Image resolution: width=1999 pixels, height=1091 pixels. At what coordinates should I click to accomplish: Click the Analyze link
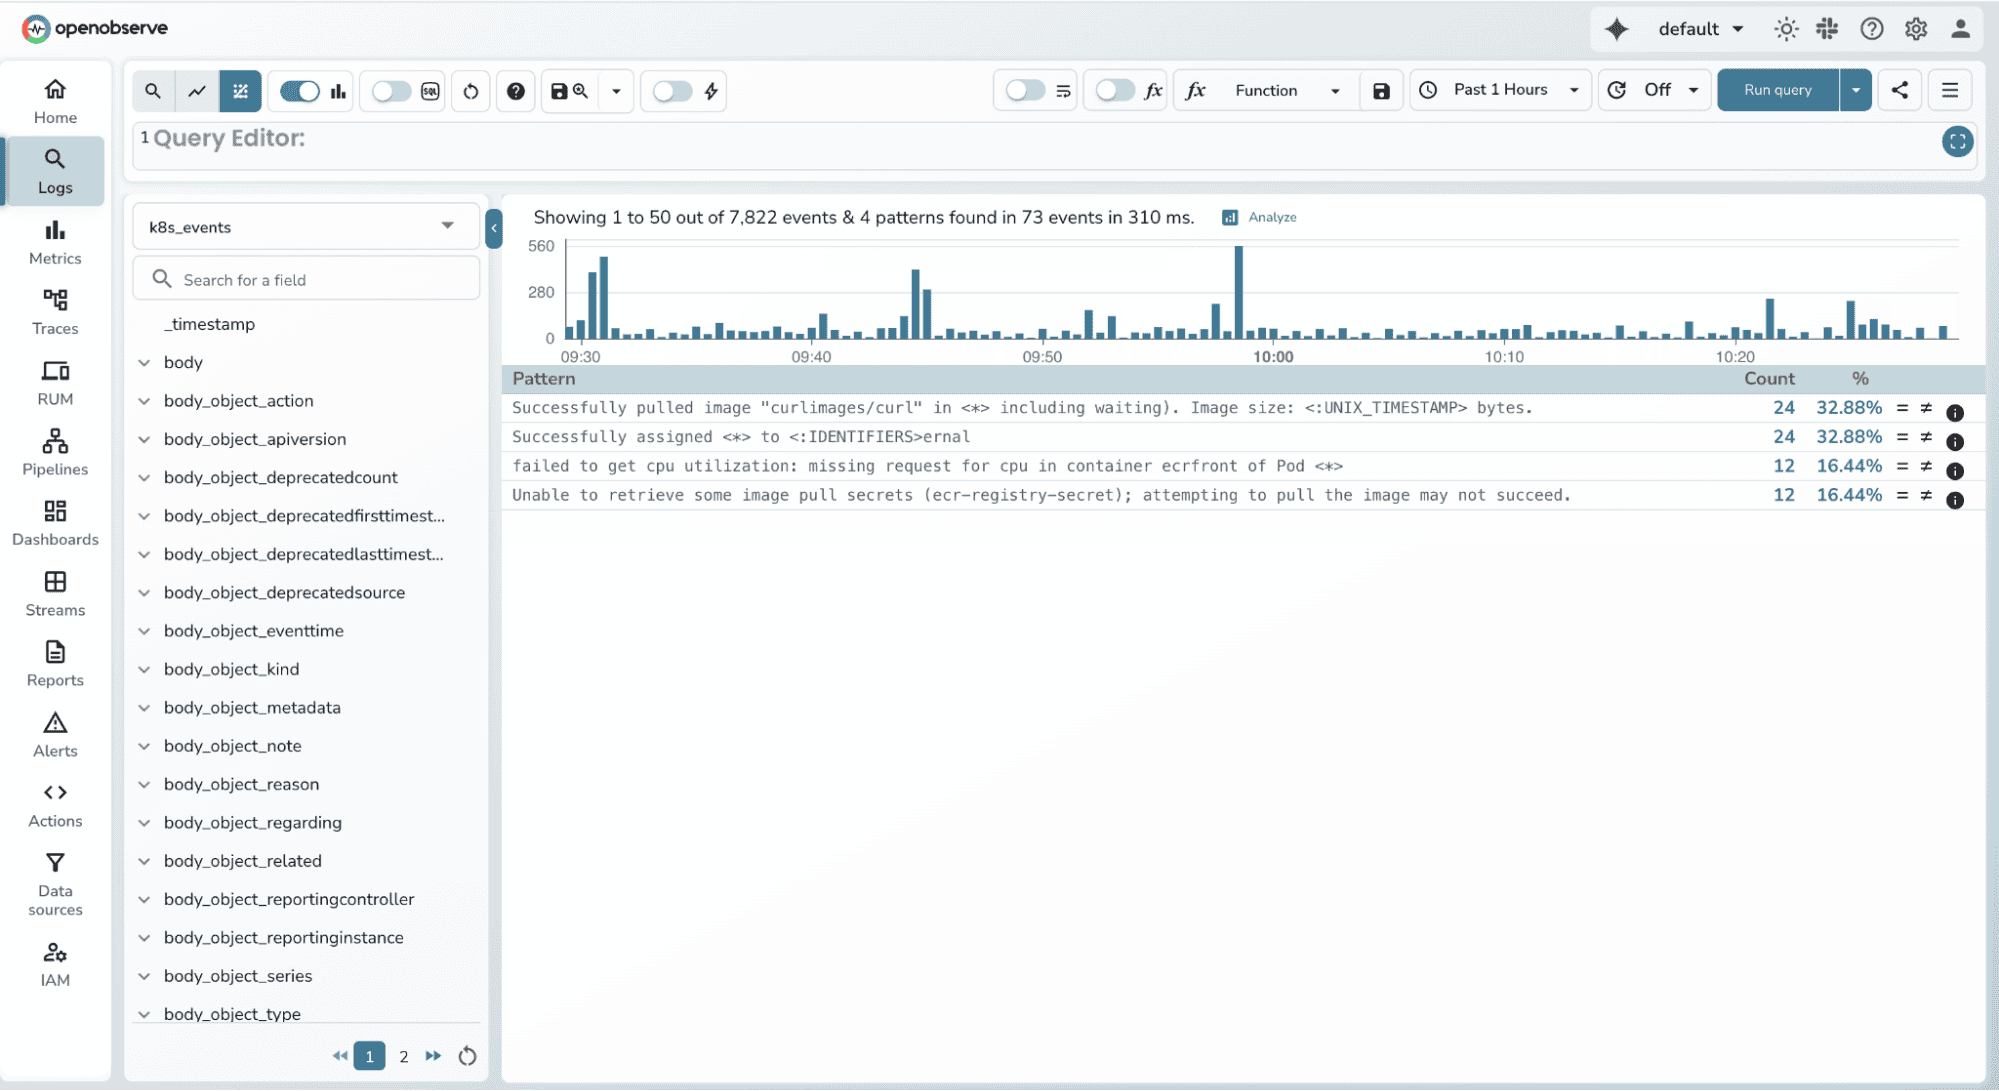click(x=1270, y=217)
